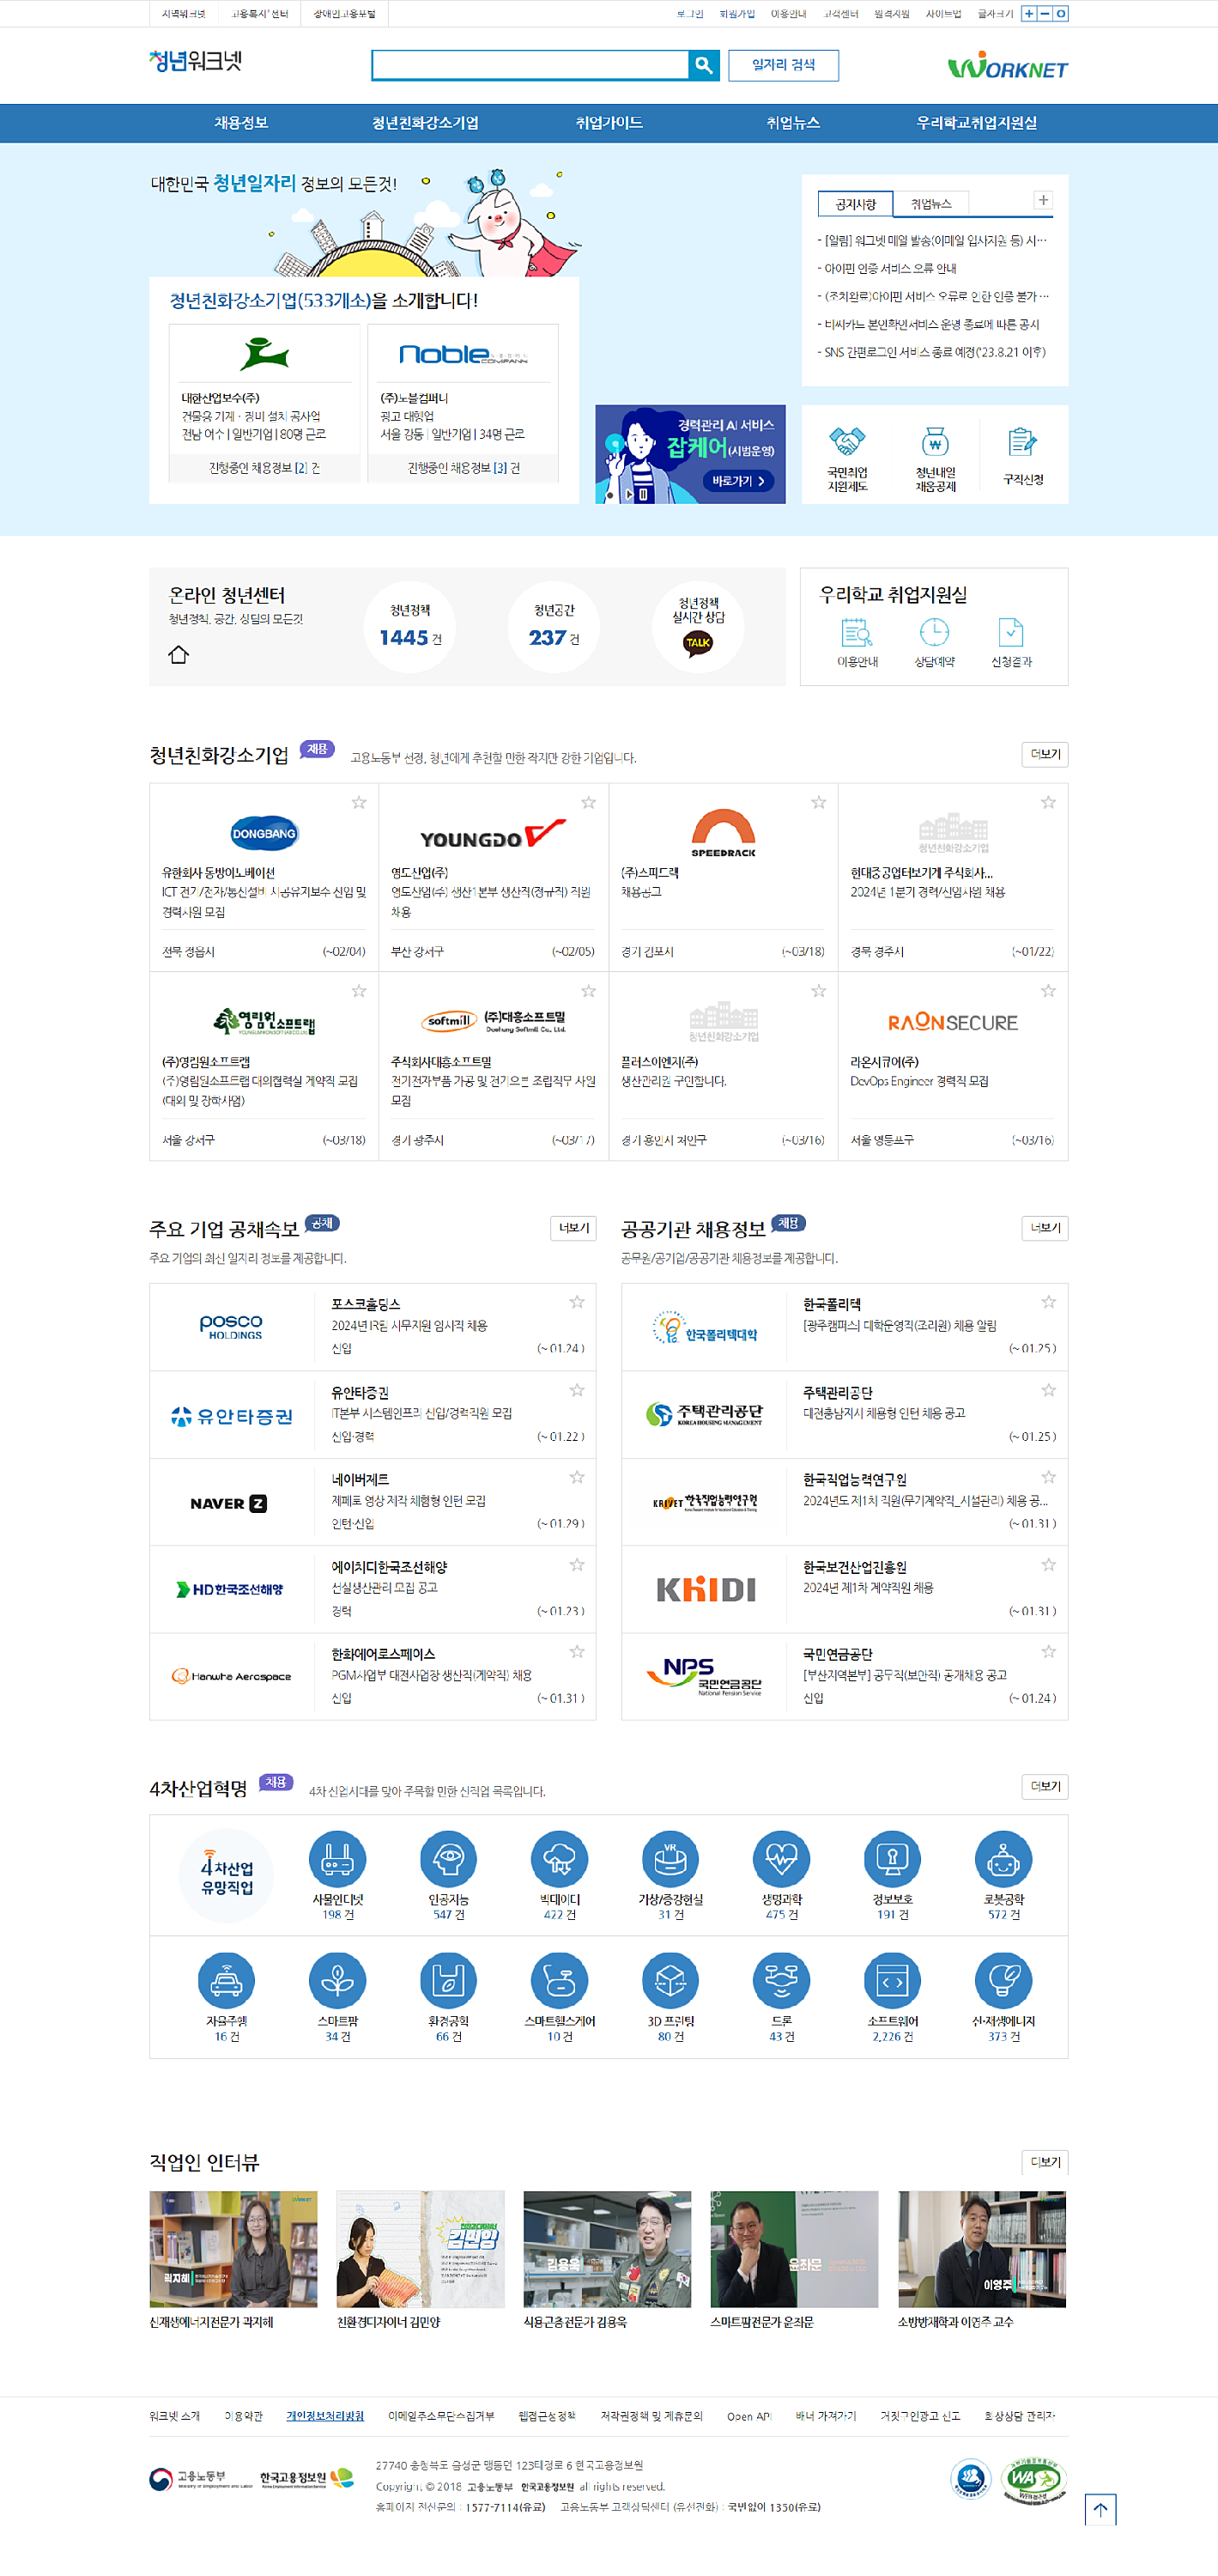Increase text size with plus icon
The width and height of the screenshot is (1218, 2576).
1028,14
